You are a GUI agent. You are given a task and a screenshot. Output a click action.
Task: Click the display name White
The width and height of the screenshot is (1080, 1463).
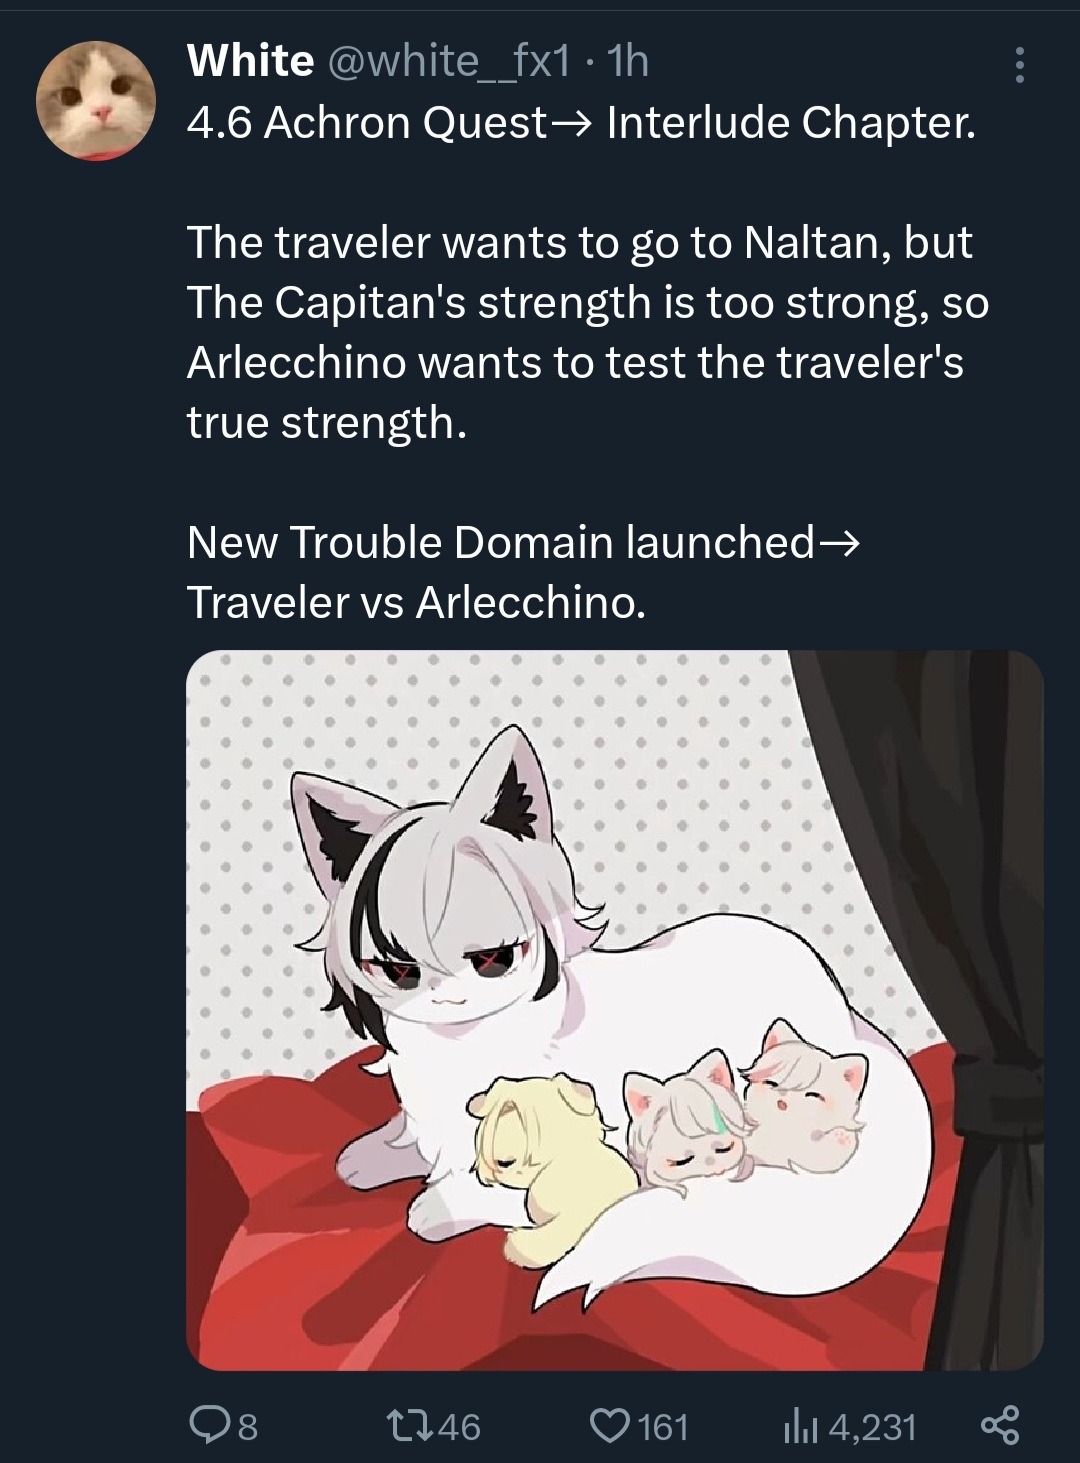[x=250, y=62]
